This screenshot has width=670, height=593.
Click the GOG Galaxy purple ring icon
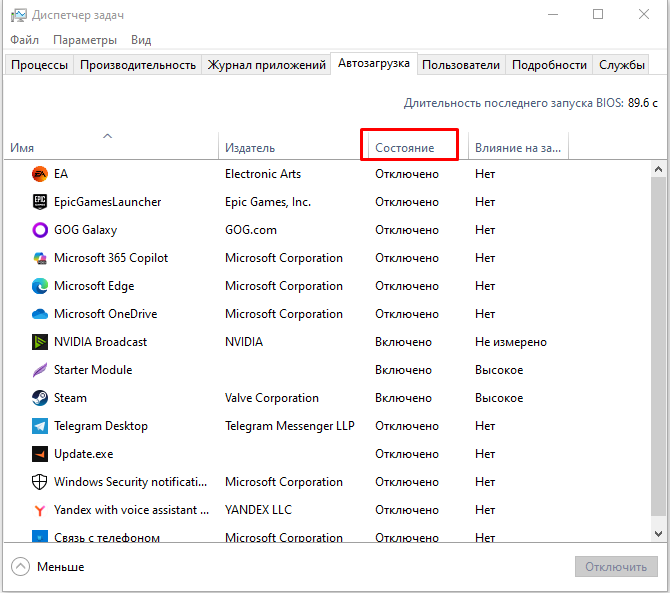coord(40,230)
